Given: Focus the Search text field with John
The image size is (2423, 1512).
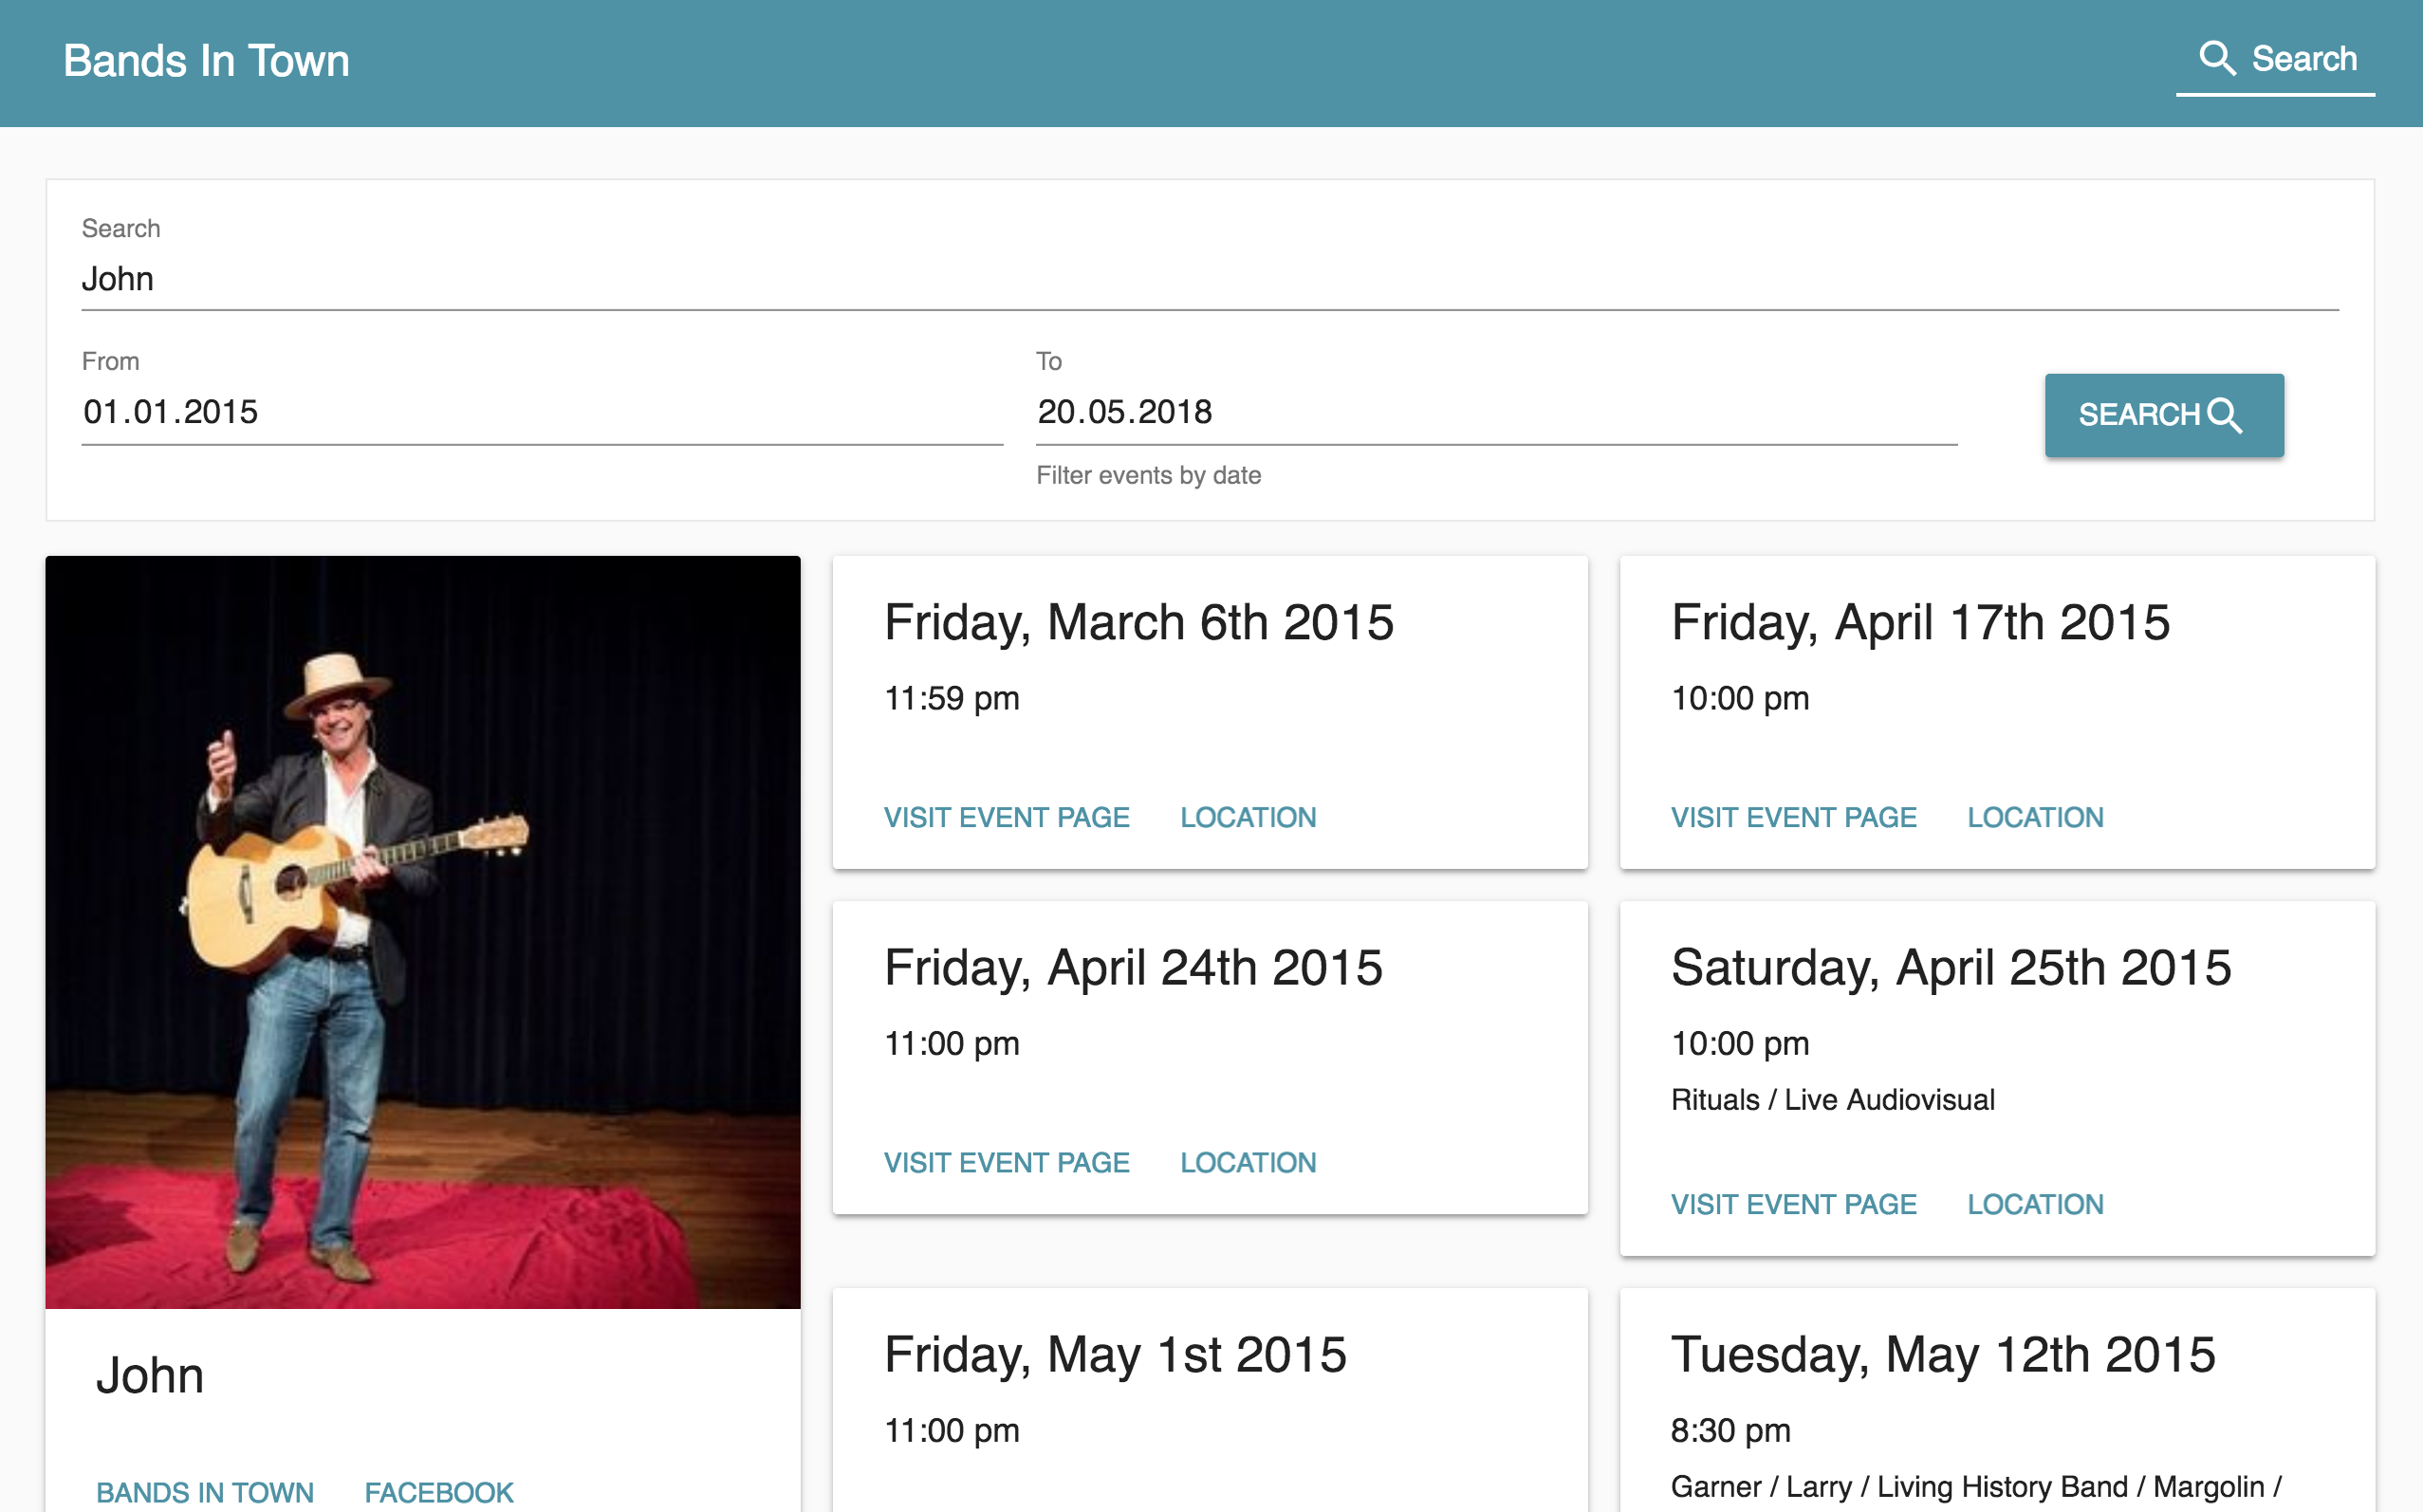Looking at the screenshot, I should click(x=1208, y=279).
